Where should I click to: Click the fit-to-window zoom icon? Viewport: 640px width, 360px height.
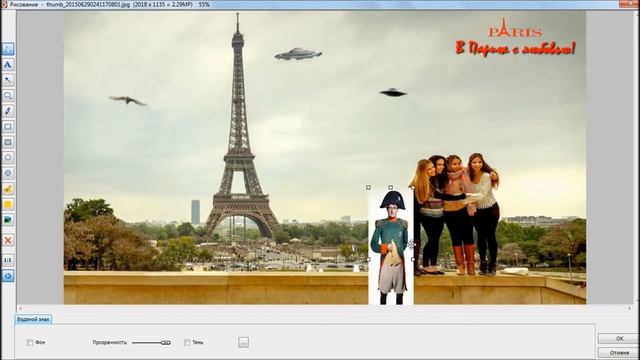tap(8, 276)
